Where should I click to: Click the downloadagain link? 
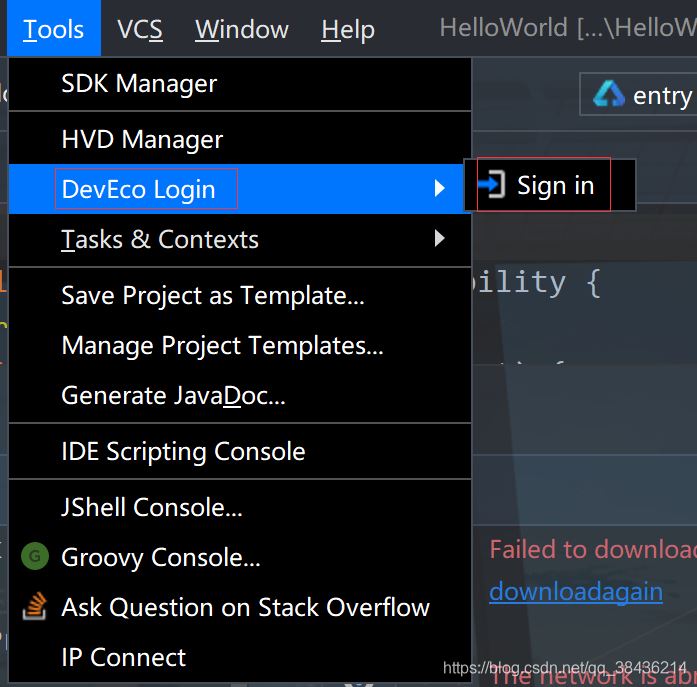click(576, 591)
